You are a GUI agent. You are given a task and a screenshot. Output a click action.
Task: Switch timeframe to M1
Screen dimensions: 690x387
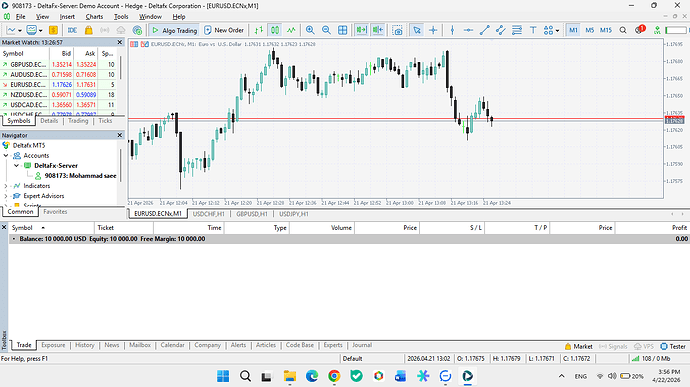point(573,30)
